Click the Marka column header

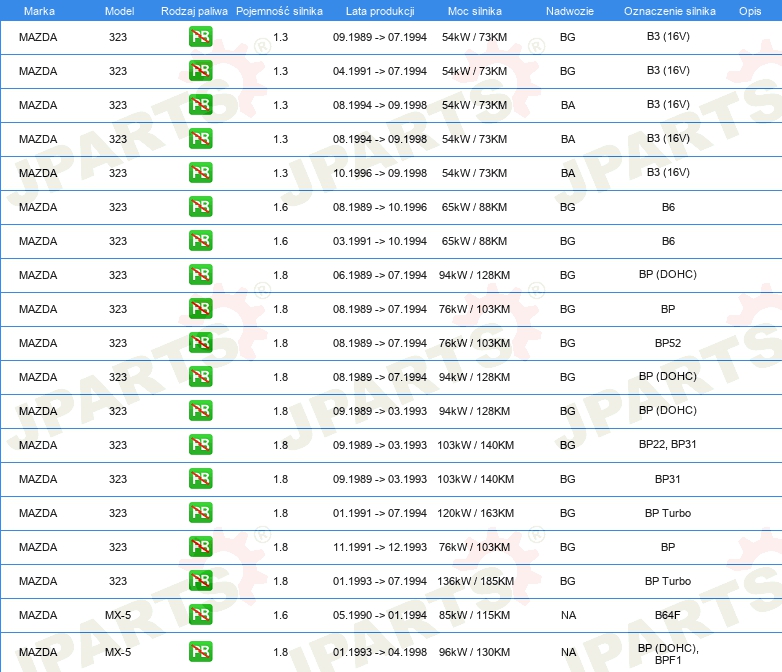click(x=39, y=11)
